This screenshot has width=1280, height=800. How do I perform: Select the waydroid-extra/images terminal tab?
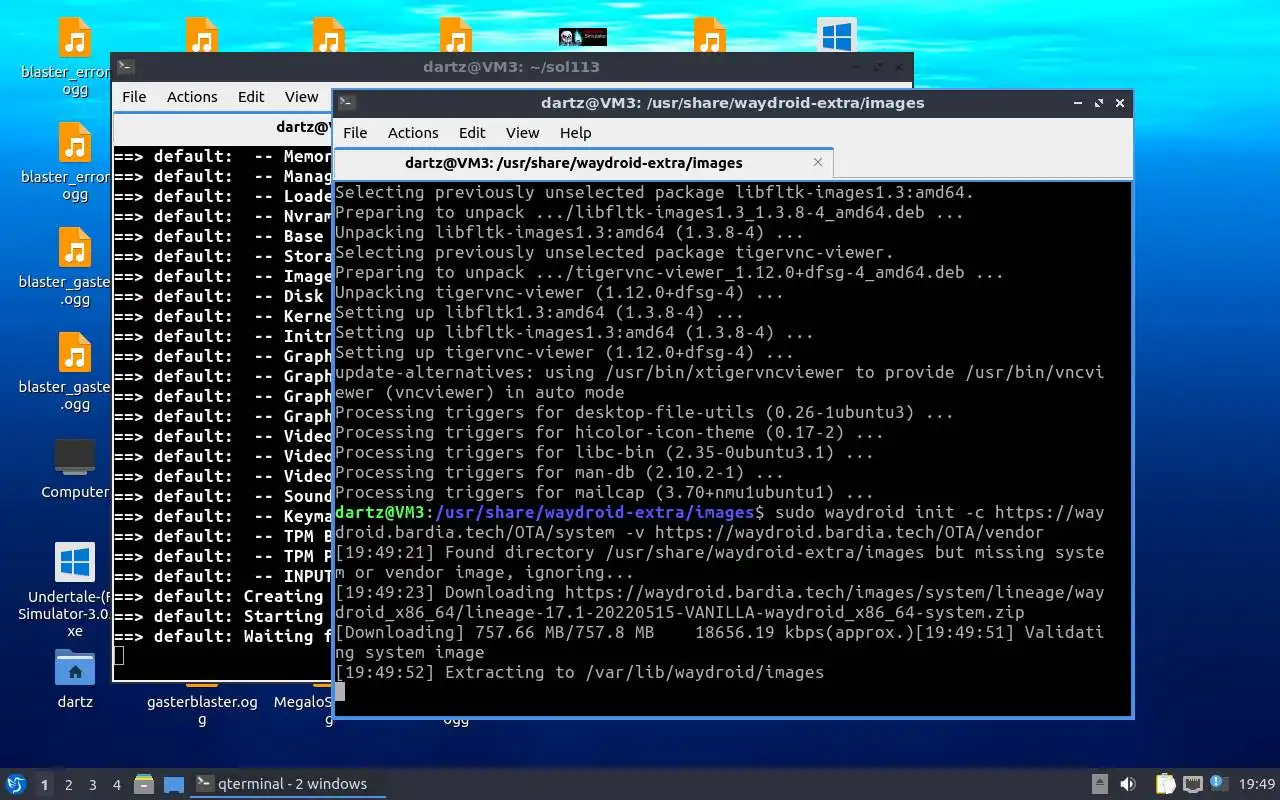click(583, 162)
